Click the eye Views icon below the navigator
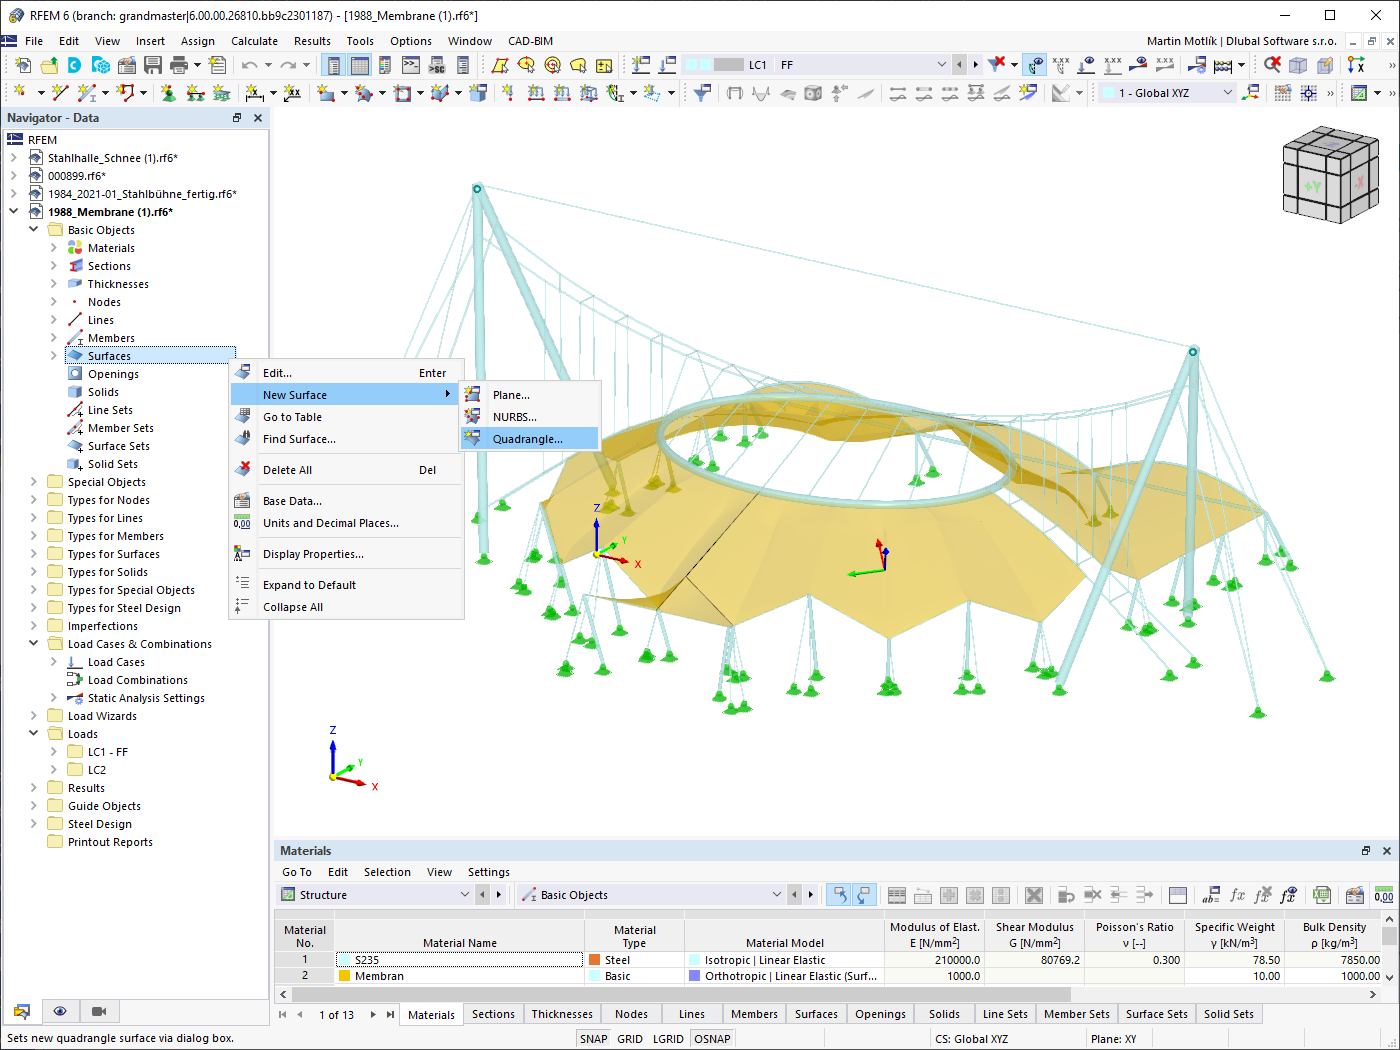Viewport: 1400px width, 1050px height. click(x=60, y=1011)
